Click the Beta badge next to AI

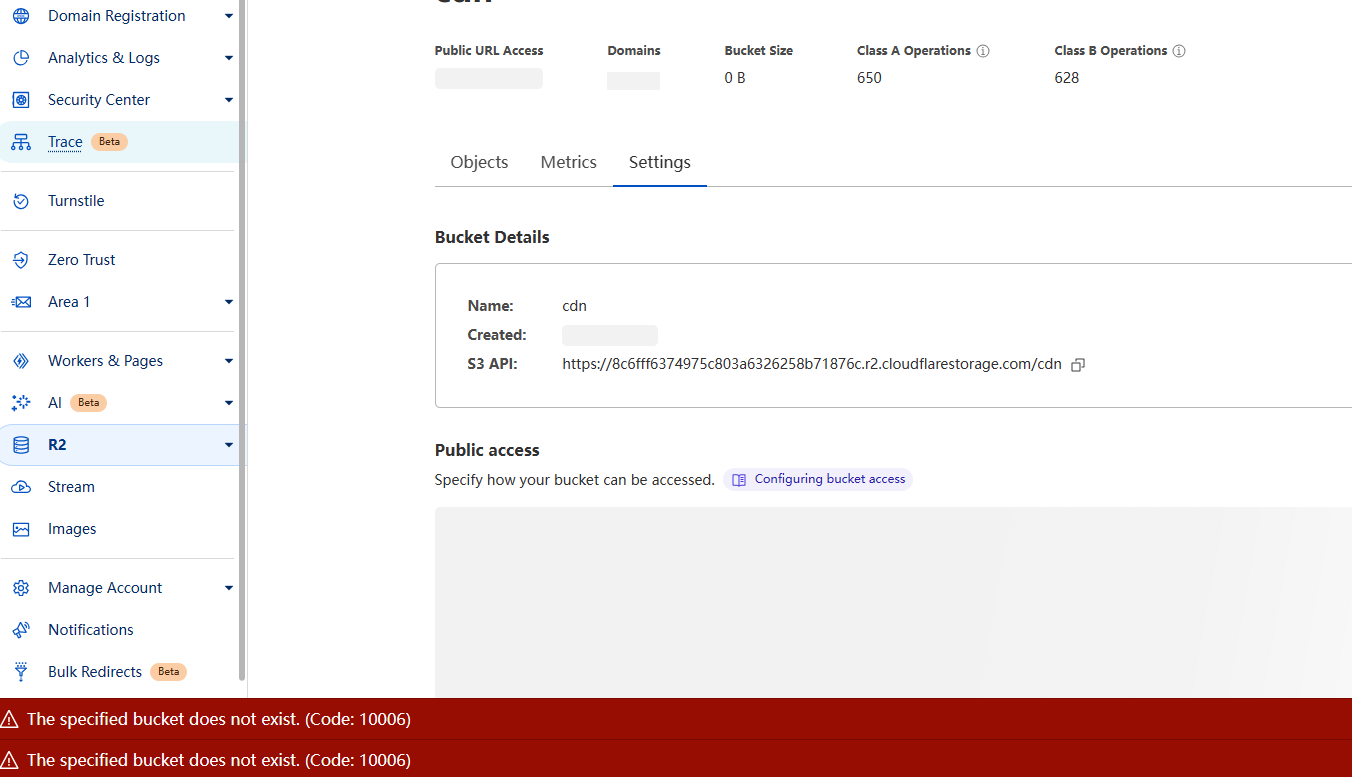88,403
